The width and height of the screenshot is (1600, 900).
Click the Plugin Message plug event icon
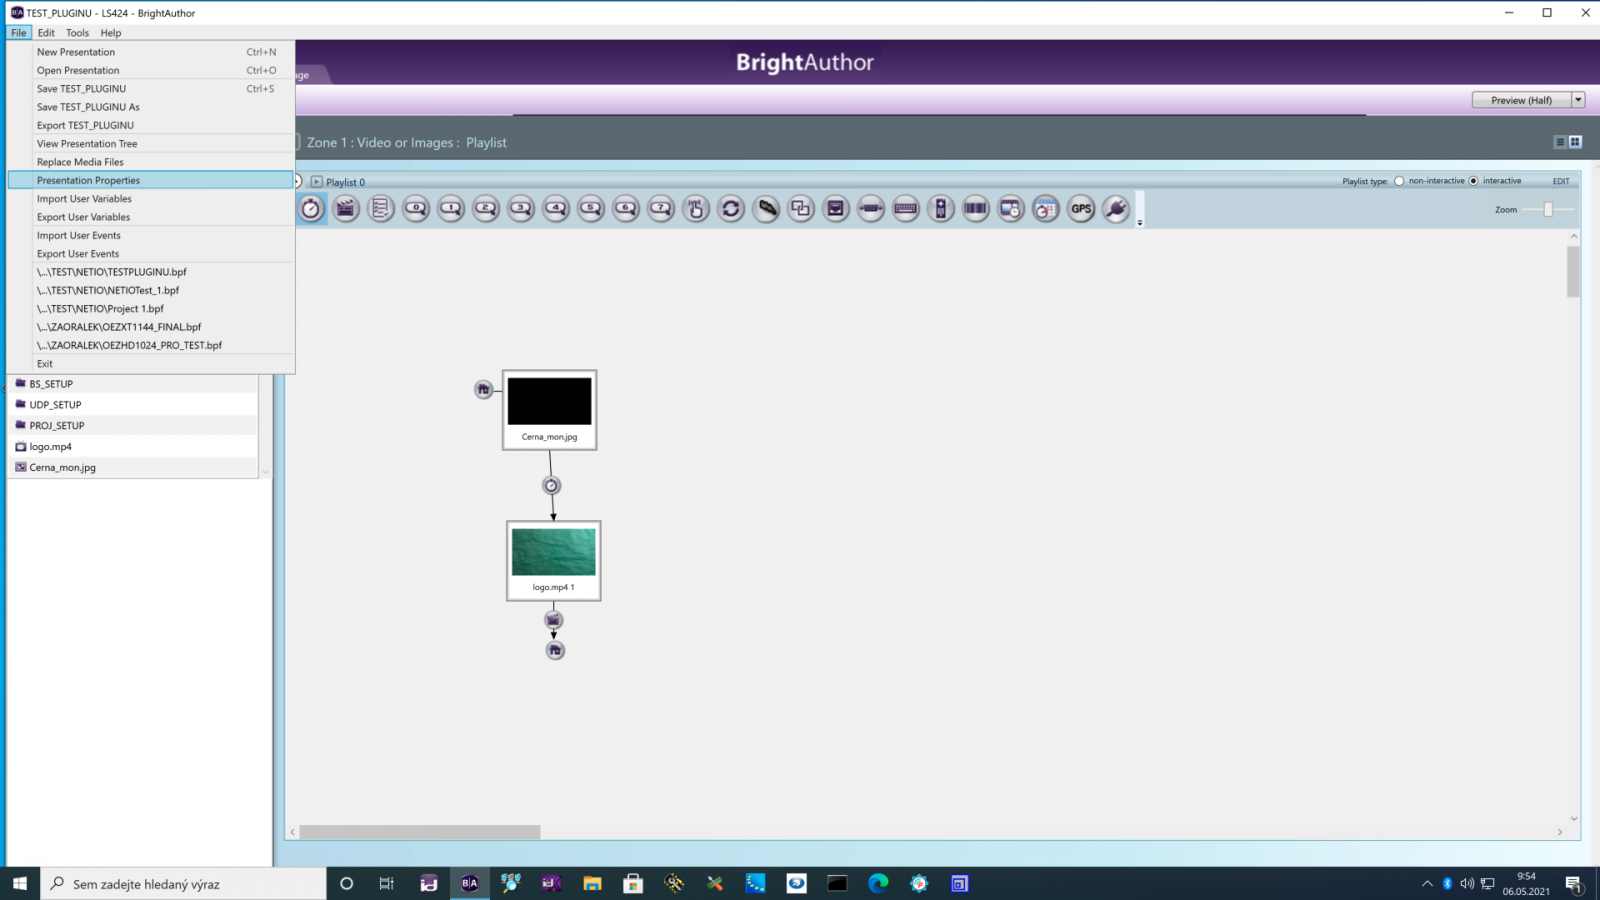[x=1116, y=209]
